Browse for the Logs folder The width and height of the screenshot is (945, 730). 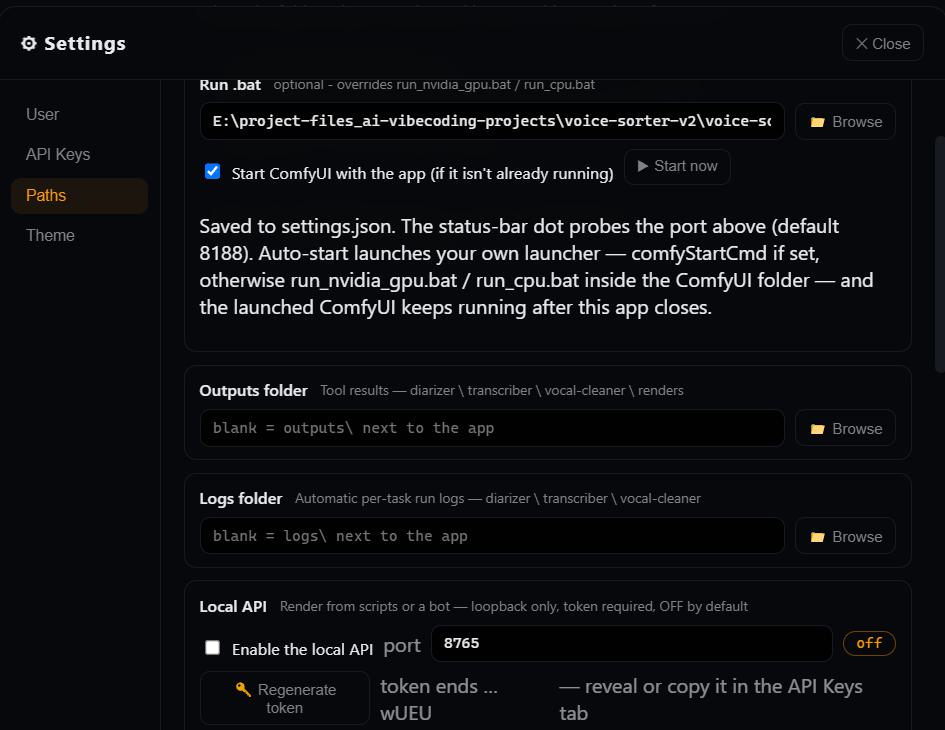pos(845,536)
